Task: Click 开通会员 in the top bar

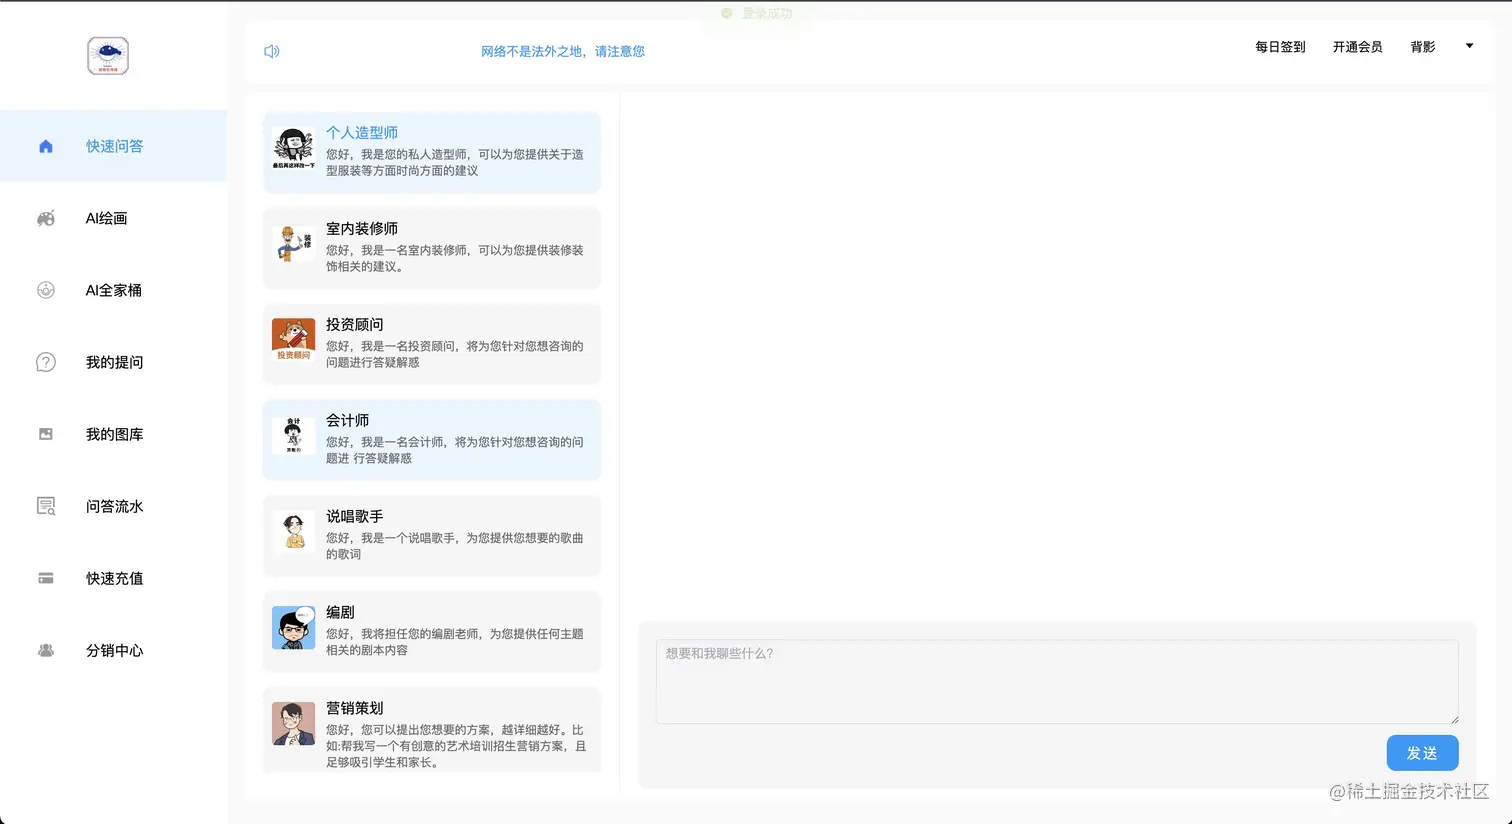Action: pos(1358,47)
